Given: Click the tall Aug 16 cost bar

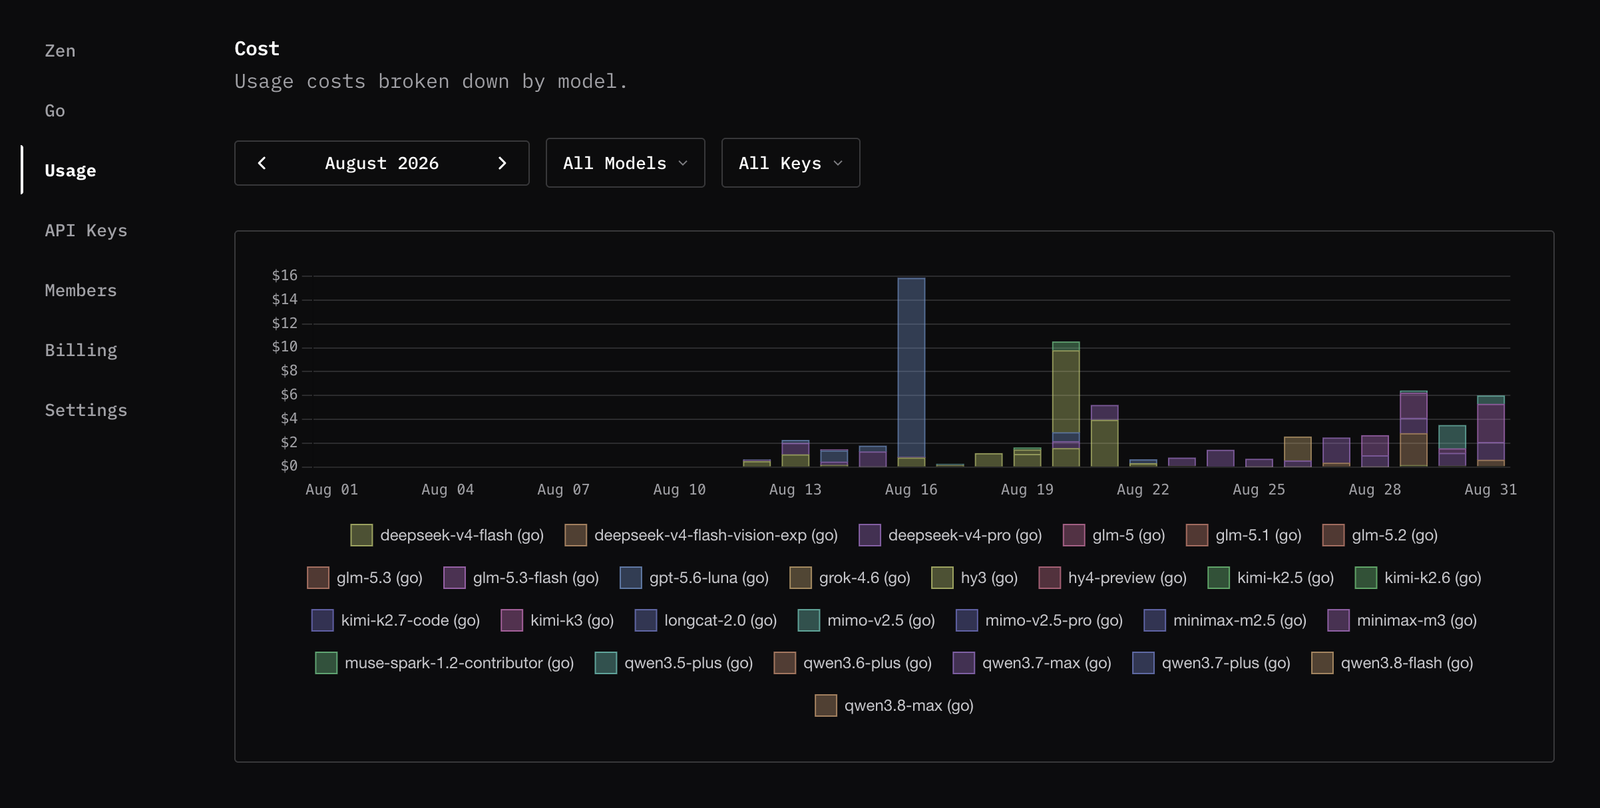Looking at the screenshot, I should coord(911,372).
